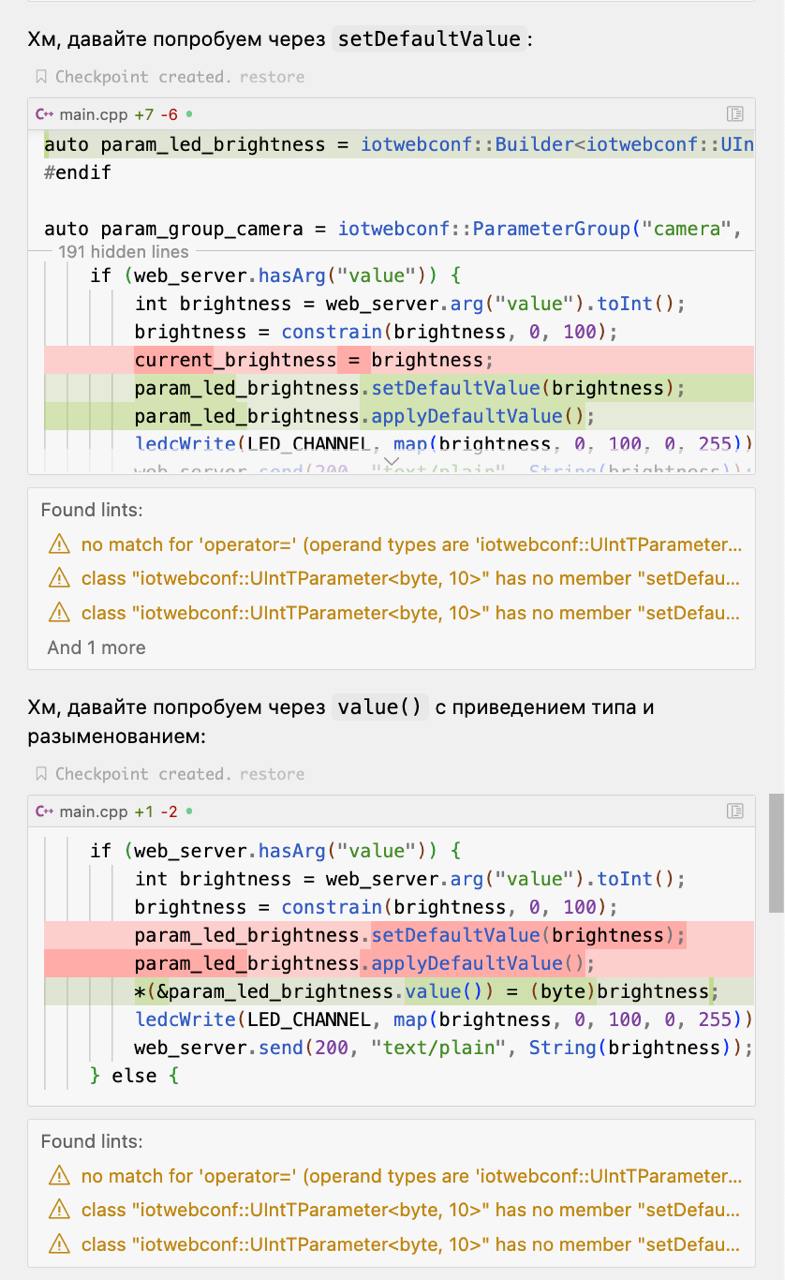Click the second checkpoint bookmark icon
785x1280 pixels.
click(x=41, y=774)
